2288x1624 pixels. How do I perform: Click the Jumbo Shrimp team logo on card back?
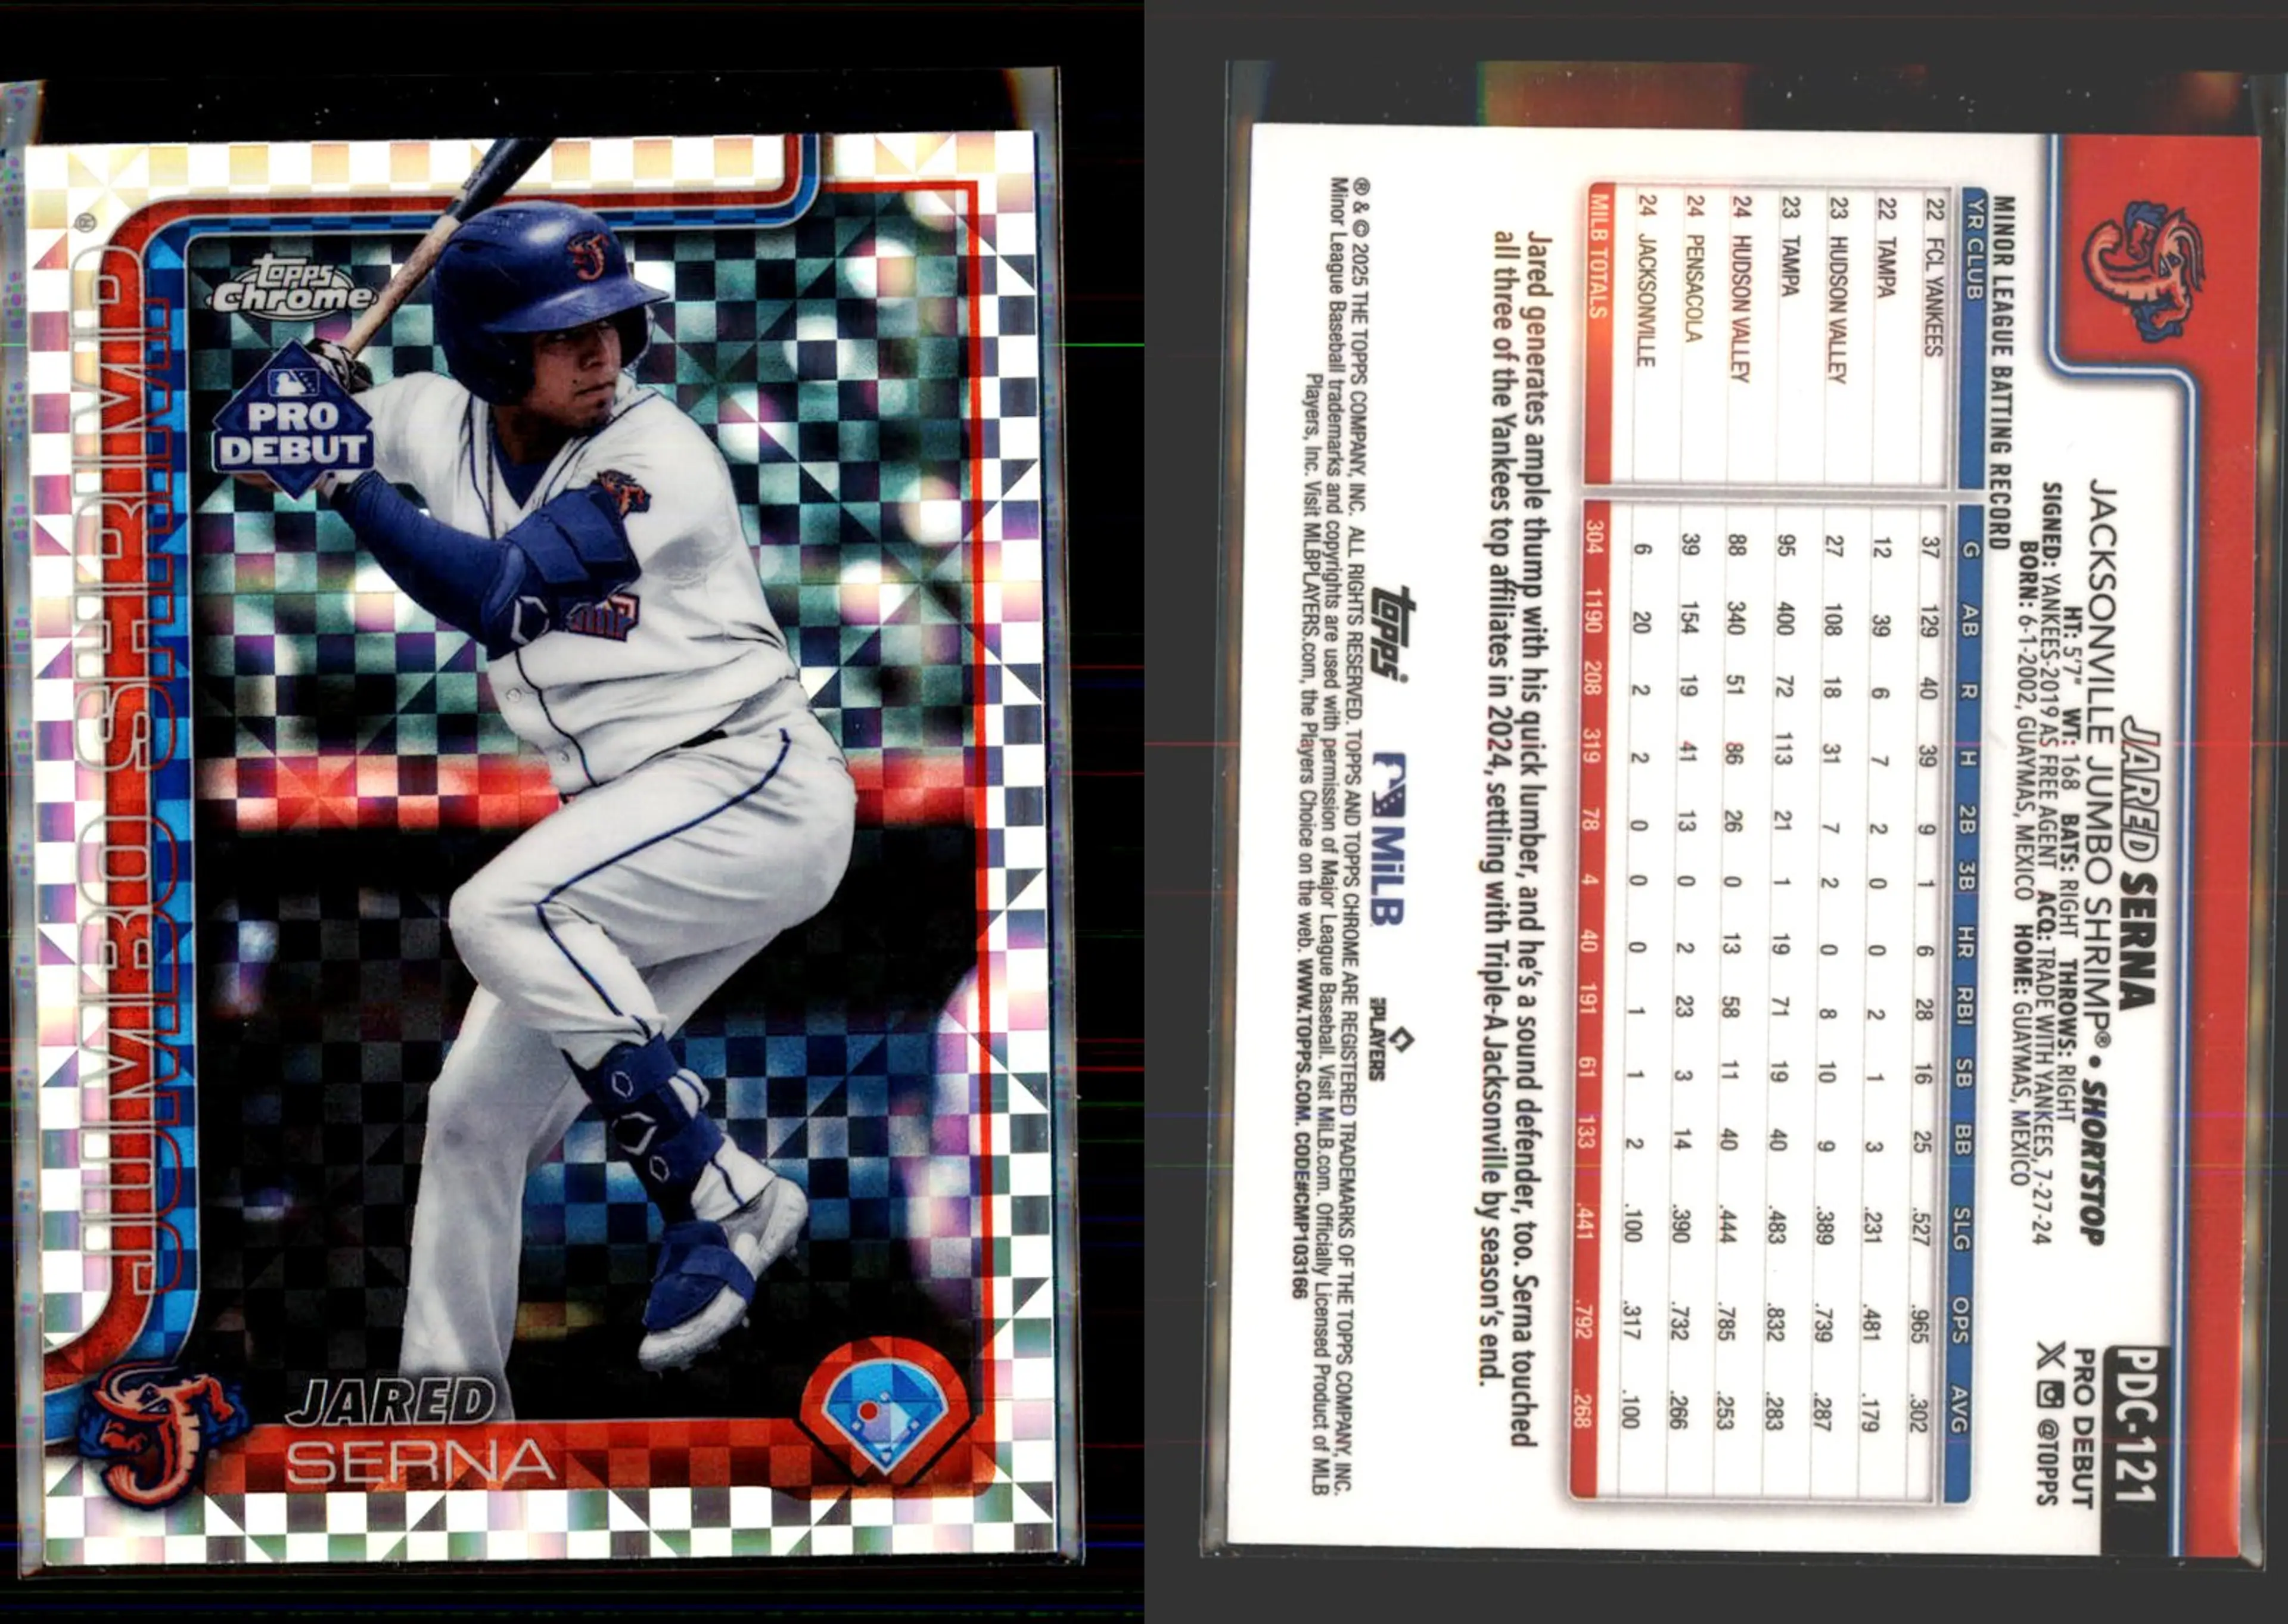click(x=2144, y=270)
